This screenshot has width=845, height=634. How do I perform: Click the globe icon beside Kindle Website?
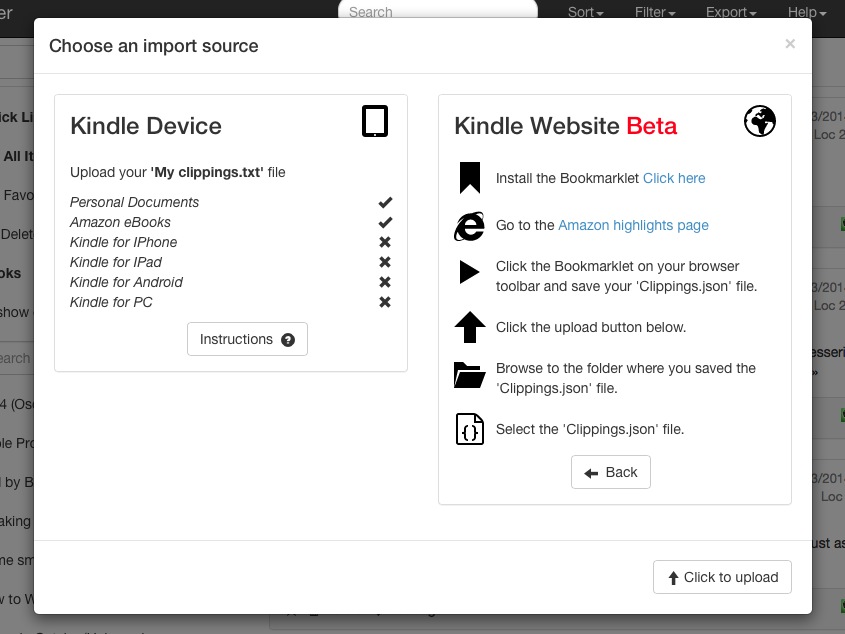[x=760, y=122]
